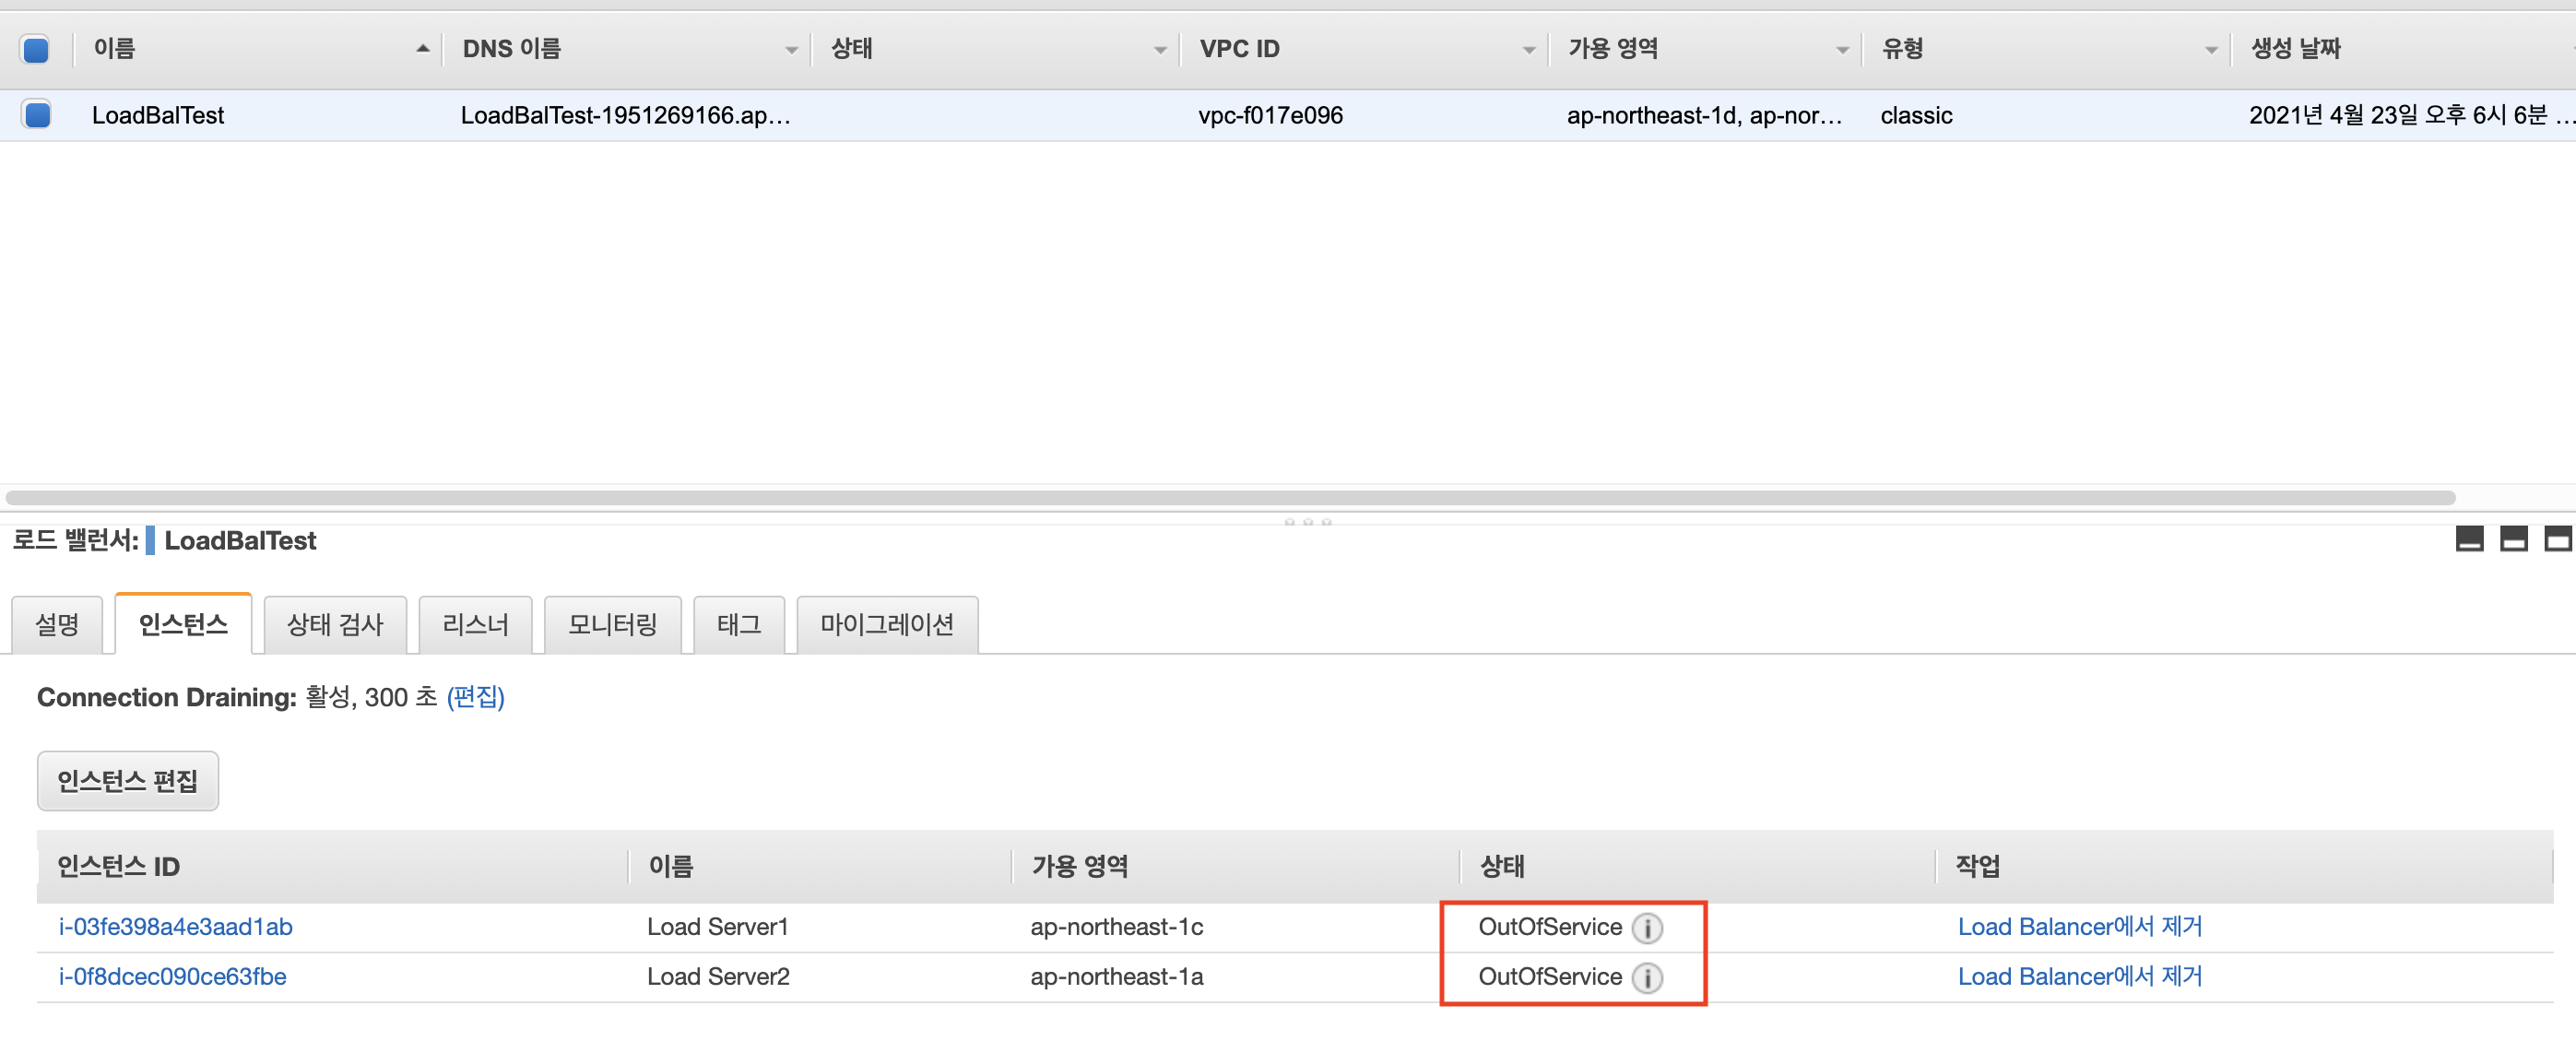This screenshot has height=1053, width=2576.
Task: Open the VPC ID column dropdown arrow
Action: coord(1528,50)
